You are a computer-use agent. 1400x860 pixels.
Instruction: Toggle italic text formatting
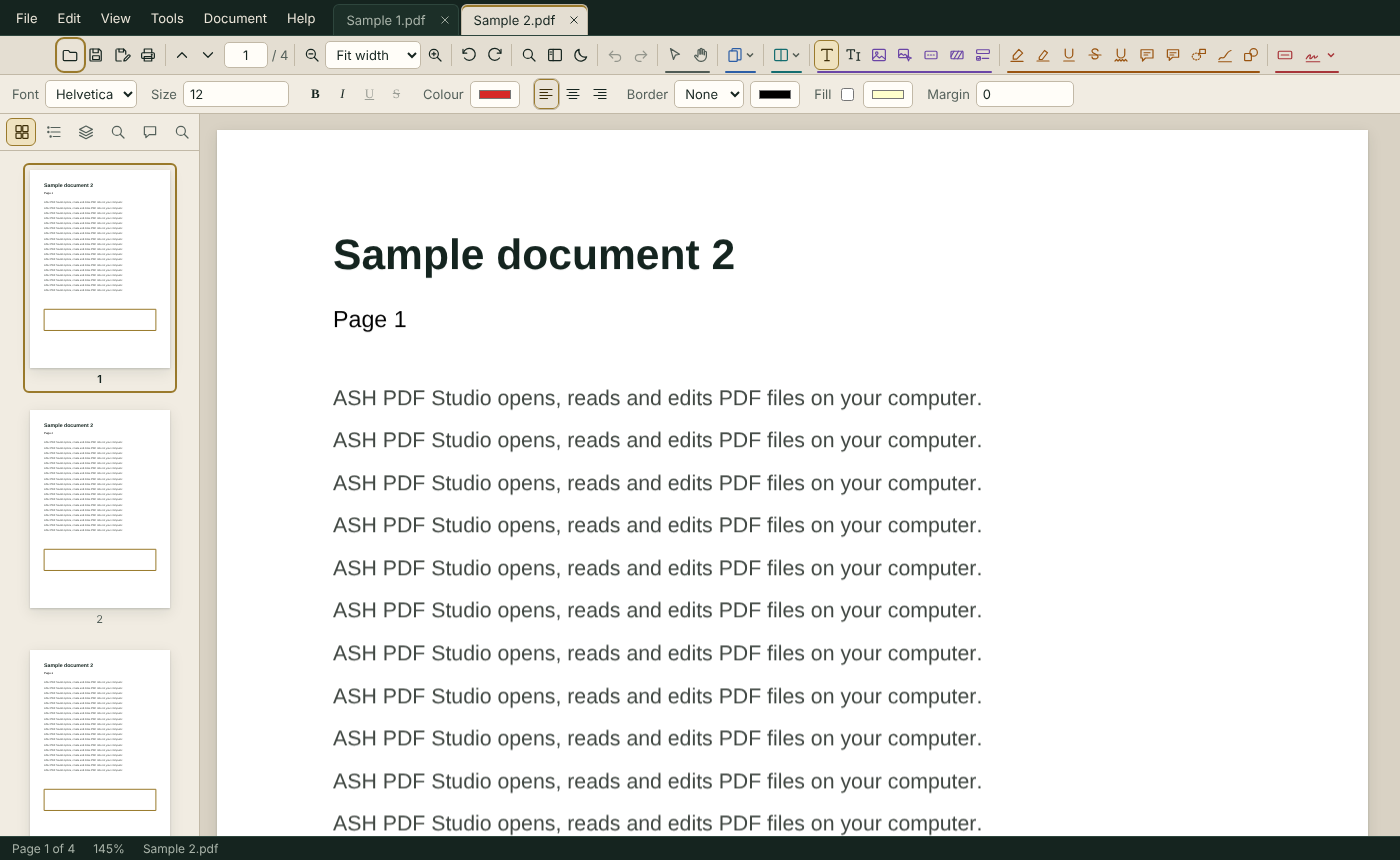(342, 94)
